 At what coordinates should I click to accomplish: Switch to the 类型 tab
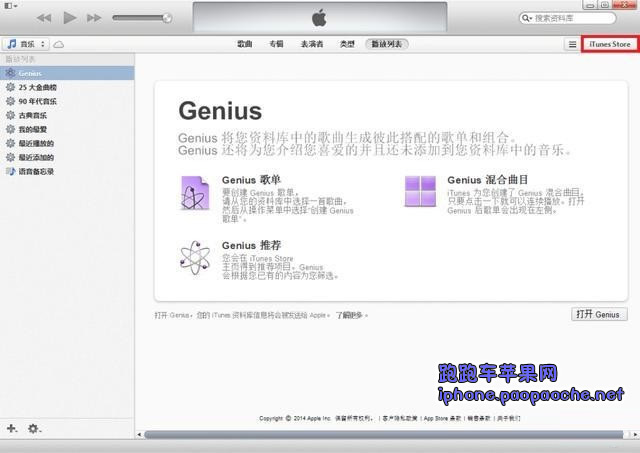(347, 44)
